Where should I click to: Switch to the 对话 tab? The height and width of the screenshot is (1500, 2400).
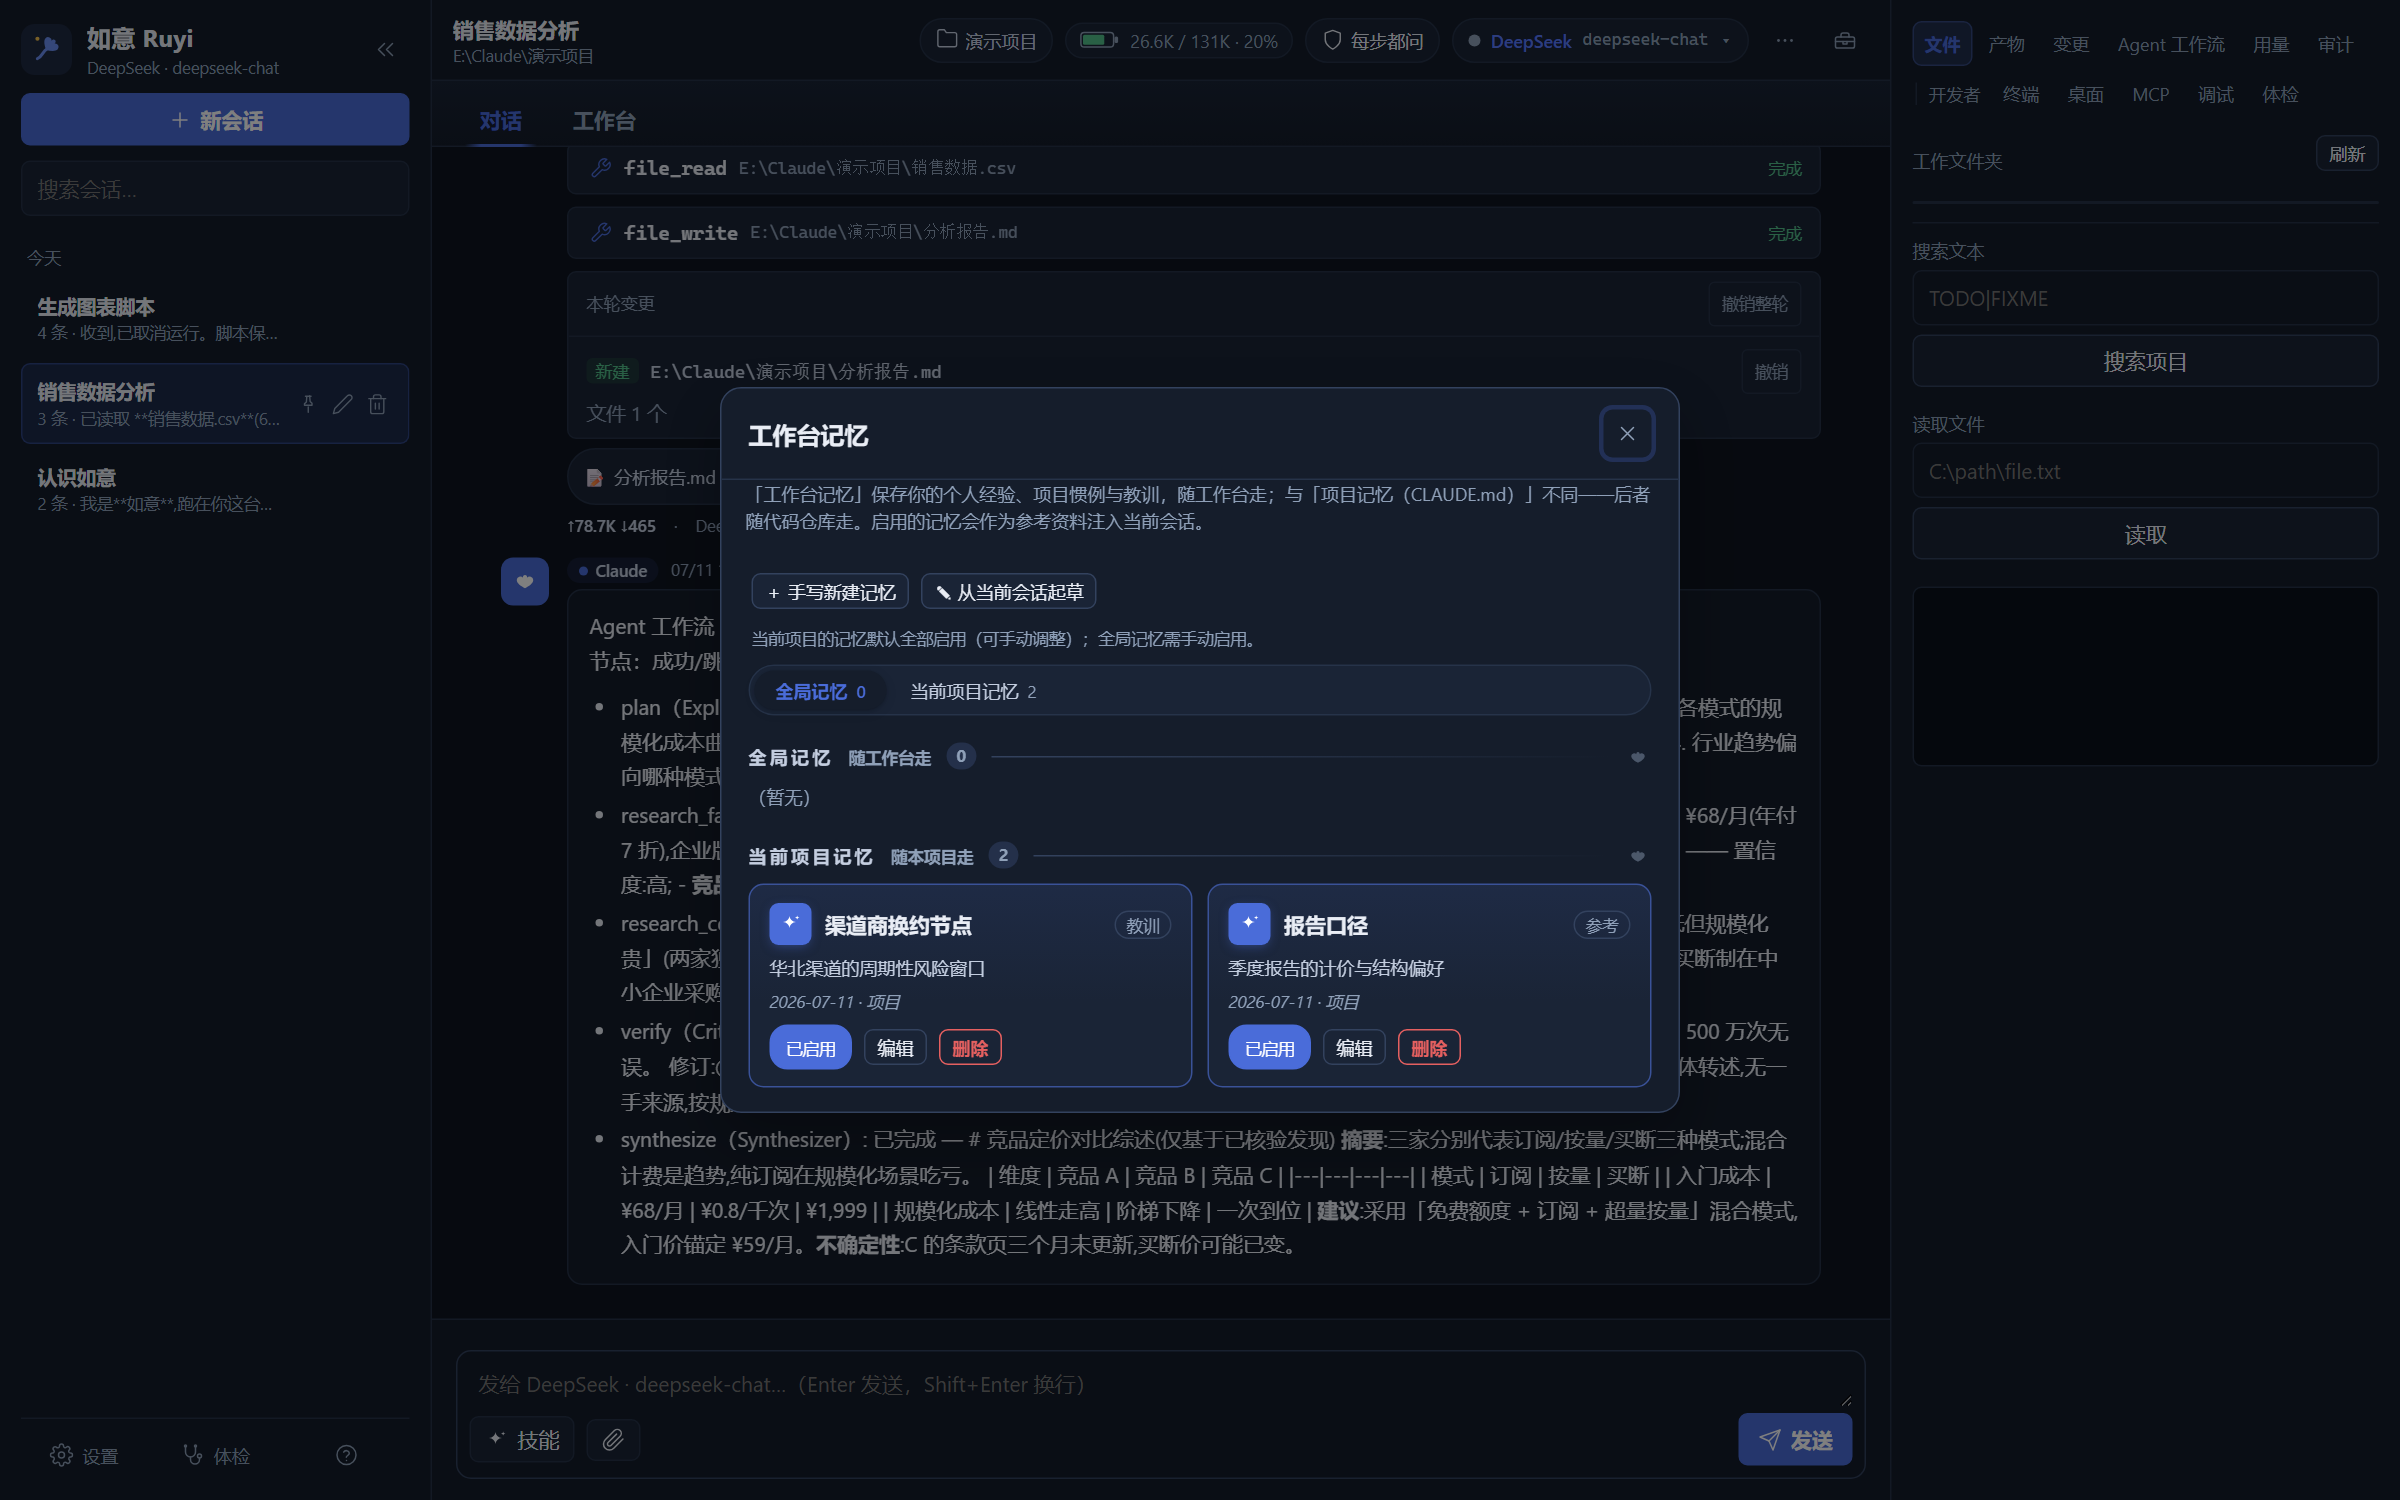point(500,121)
